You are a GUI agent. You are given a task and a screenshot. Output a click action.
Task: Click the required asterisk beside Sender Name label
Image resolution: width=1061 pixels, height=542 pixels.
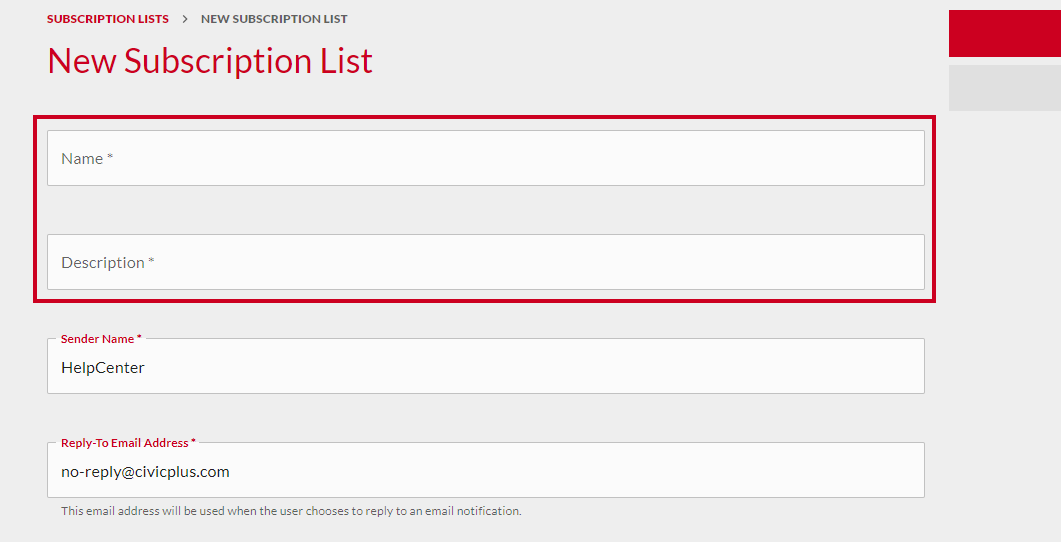click(x=139, y=338)
